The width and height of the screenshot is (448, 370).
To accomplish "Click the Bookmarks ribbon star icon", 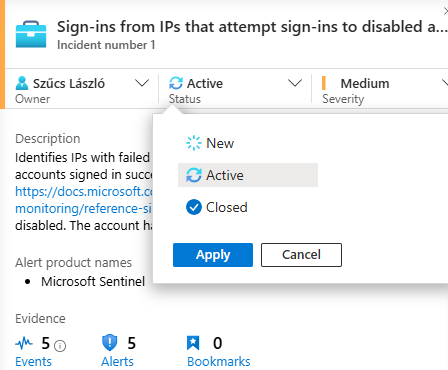I will (193, 343).
